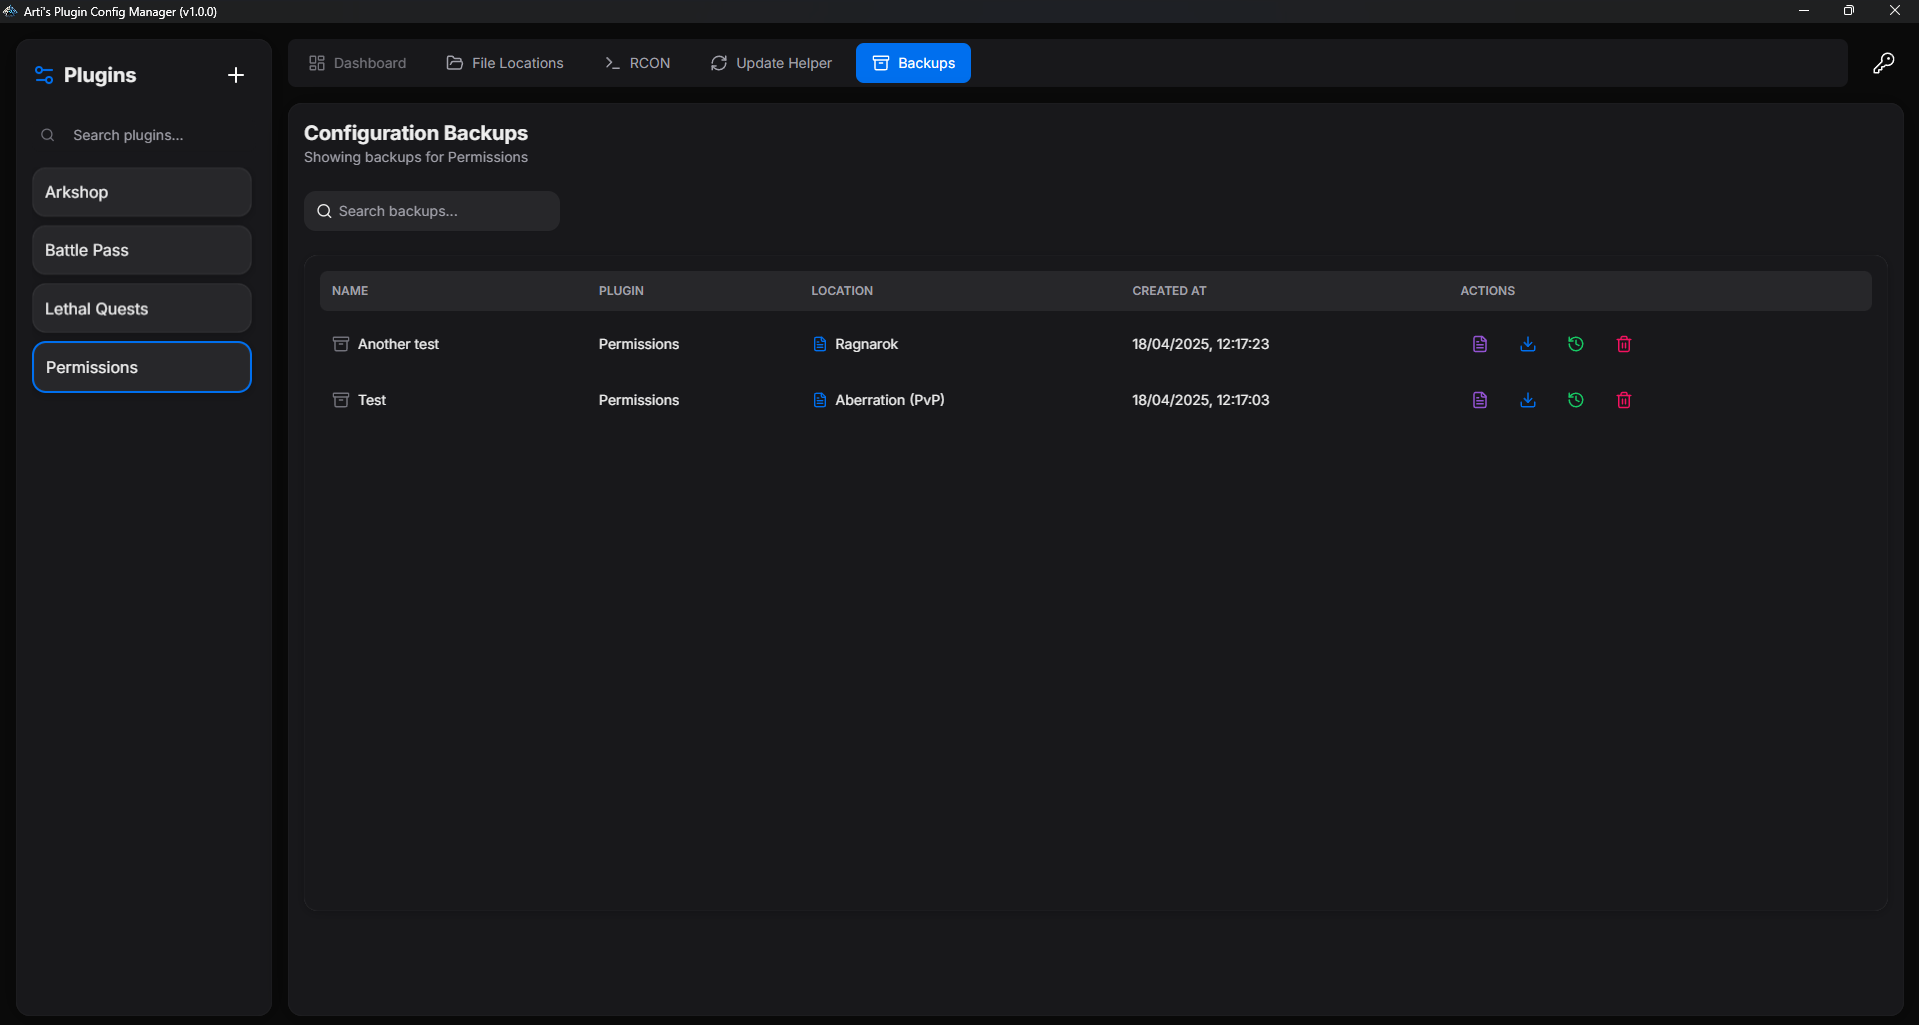Click the Configuration Backups heading
Screen dimensions: 1919x1025
(x=416, y=133)
